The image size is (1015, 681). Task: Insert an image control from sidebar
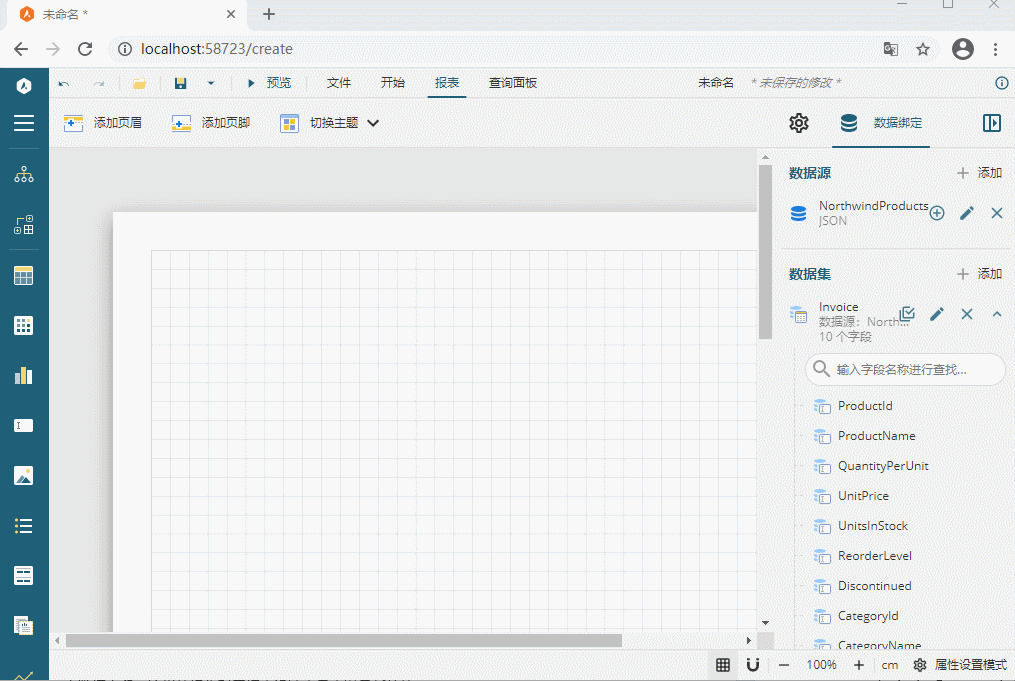(24, 476)
